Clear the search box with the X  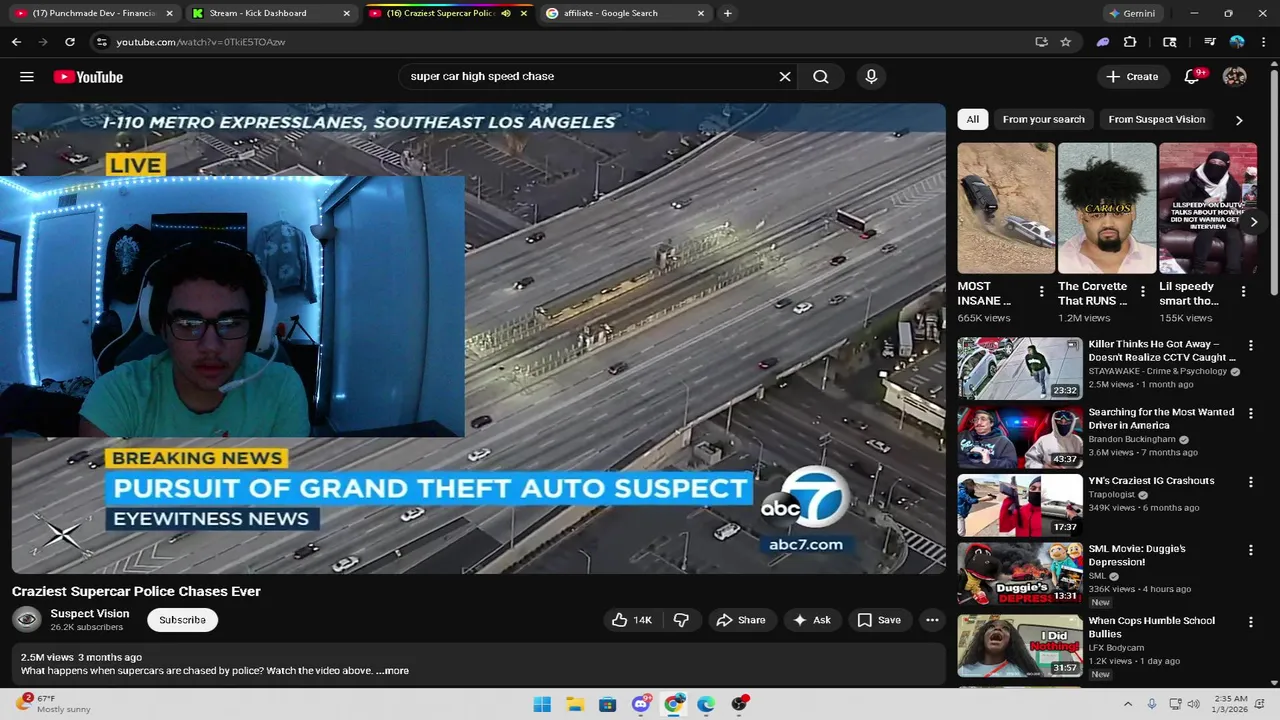click(x=785, y=76)
